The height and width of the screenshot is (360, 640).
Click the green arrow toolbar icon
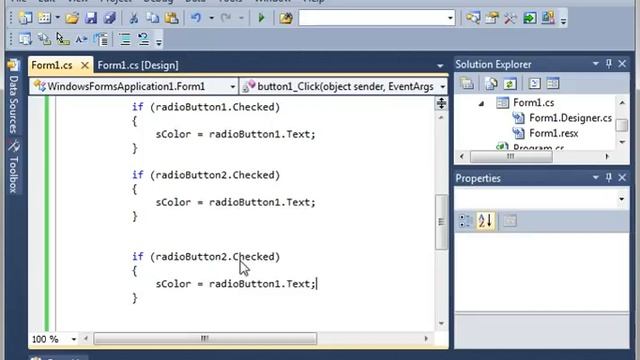[529, 18]
